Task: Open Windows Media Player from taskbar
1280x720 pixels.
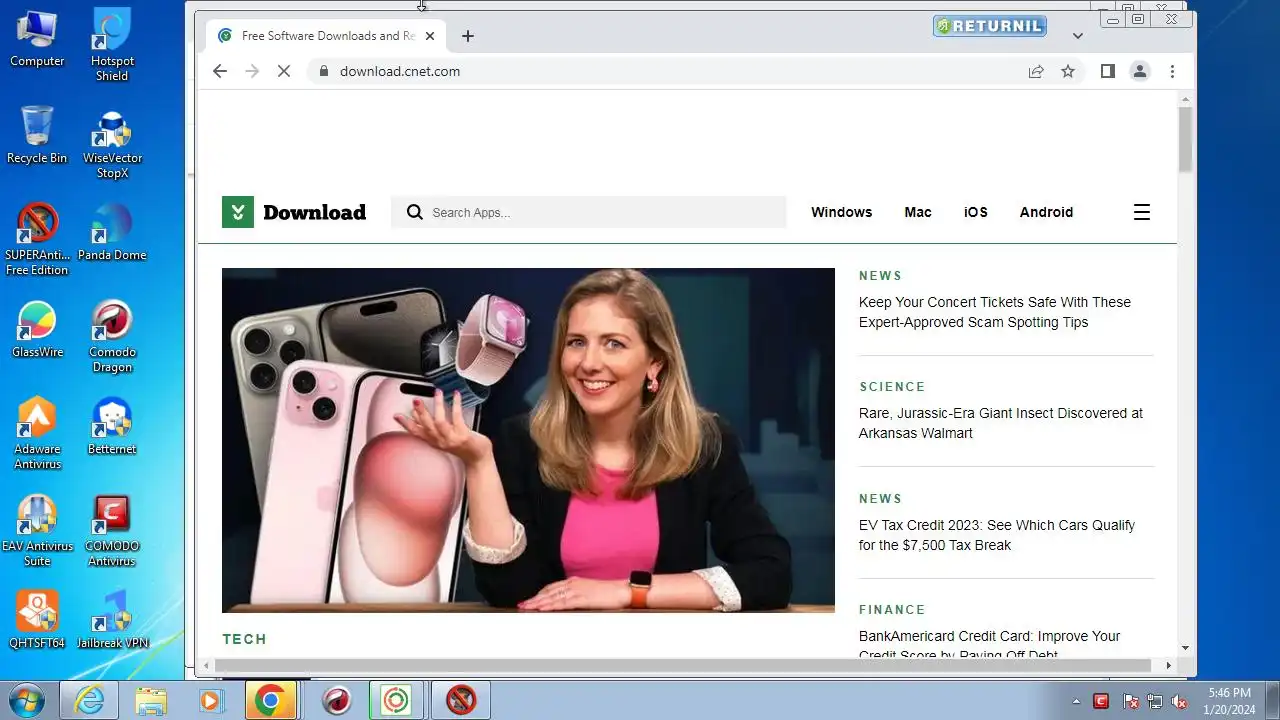Action: (x=210, y=700)
